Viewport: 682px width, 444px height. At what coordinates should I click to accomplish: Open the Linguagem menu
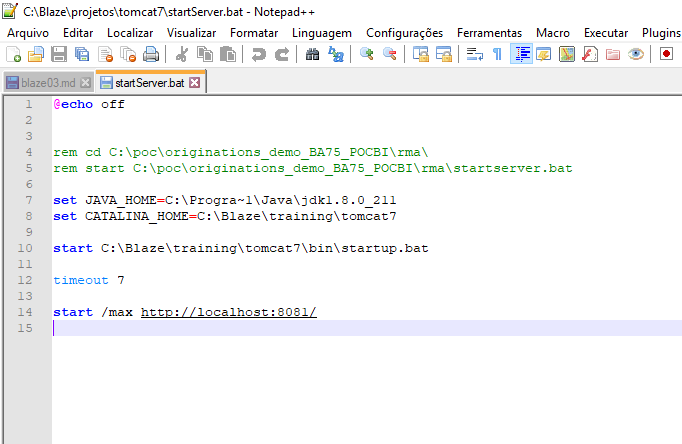tap(322, 33)
